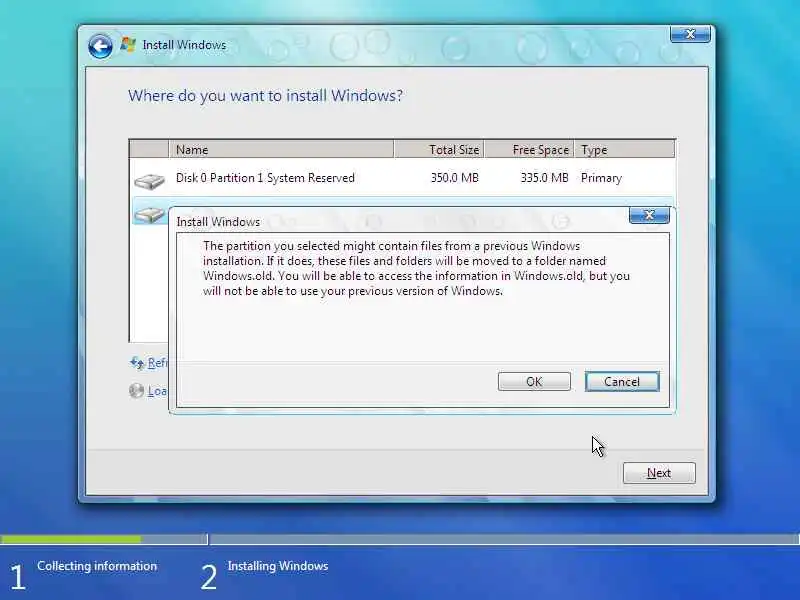This screenshot has height=600, width=800.
Task: Close the warning dialog with its X
Action: [x=649, y=215]
